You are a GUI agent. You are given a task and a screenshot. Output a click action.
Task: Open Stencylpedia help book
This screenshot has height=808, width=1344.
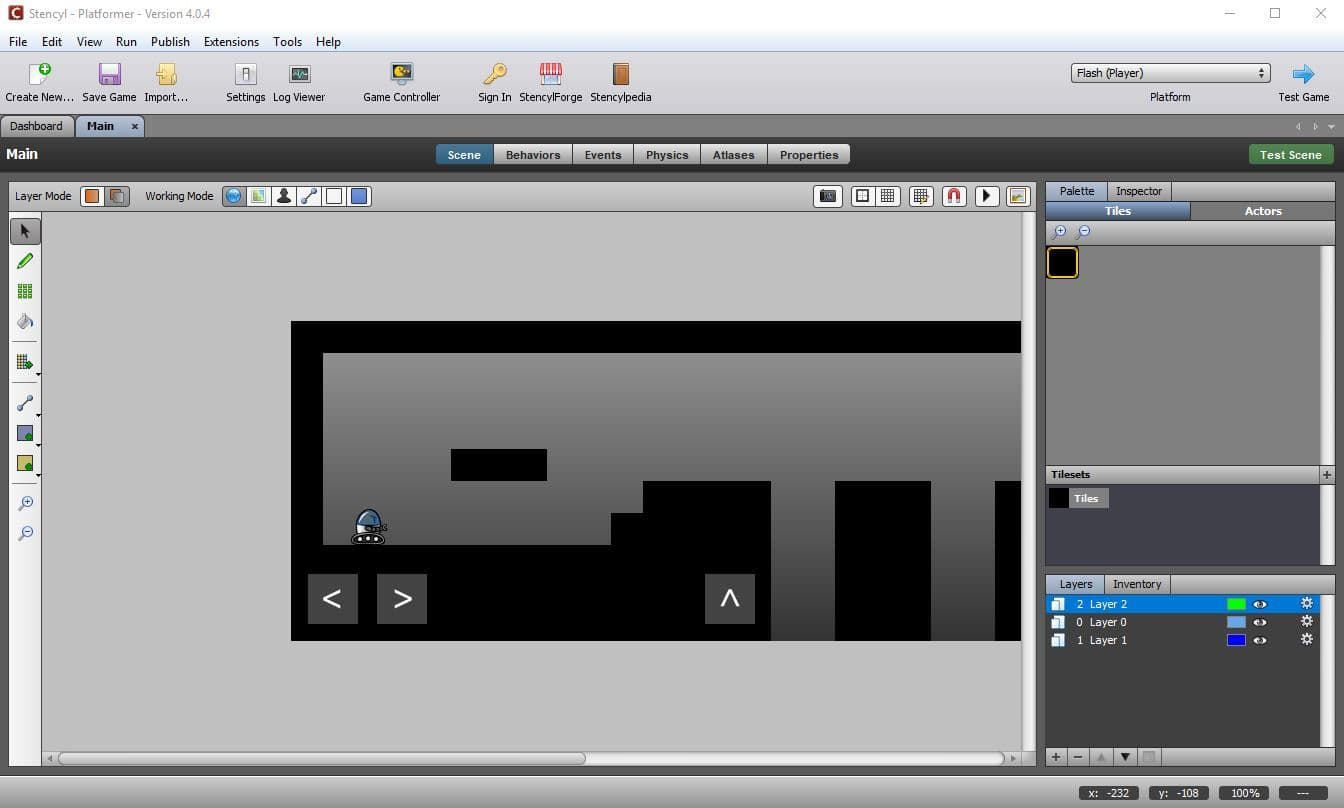click(621, 82)
